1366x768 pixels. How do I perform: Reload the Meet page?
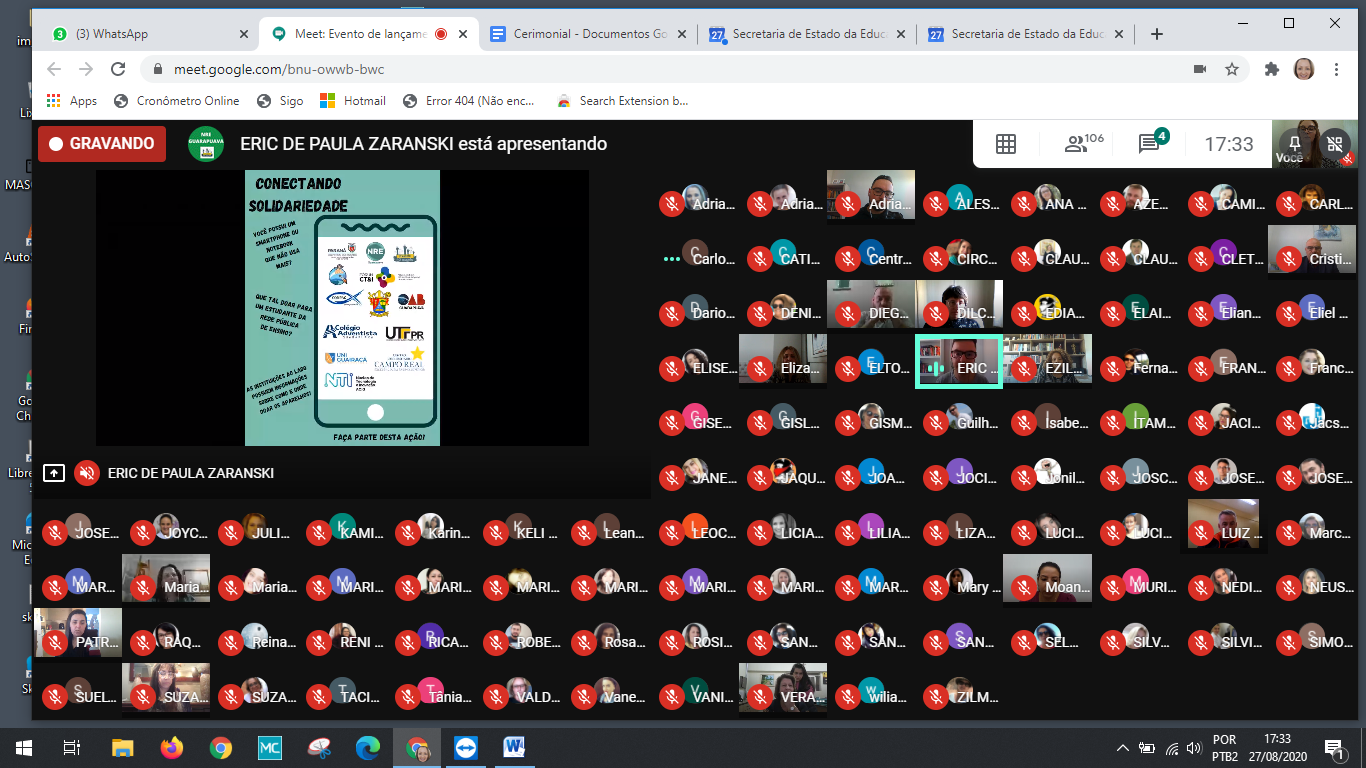pos(118,69)
